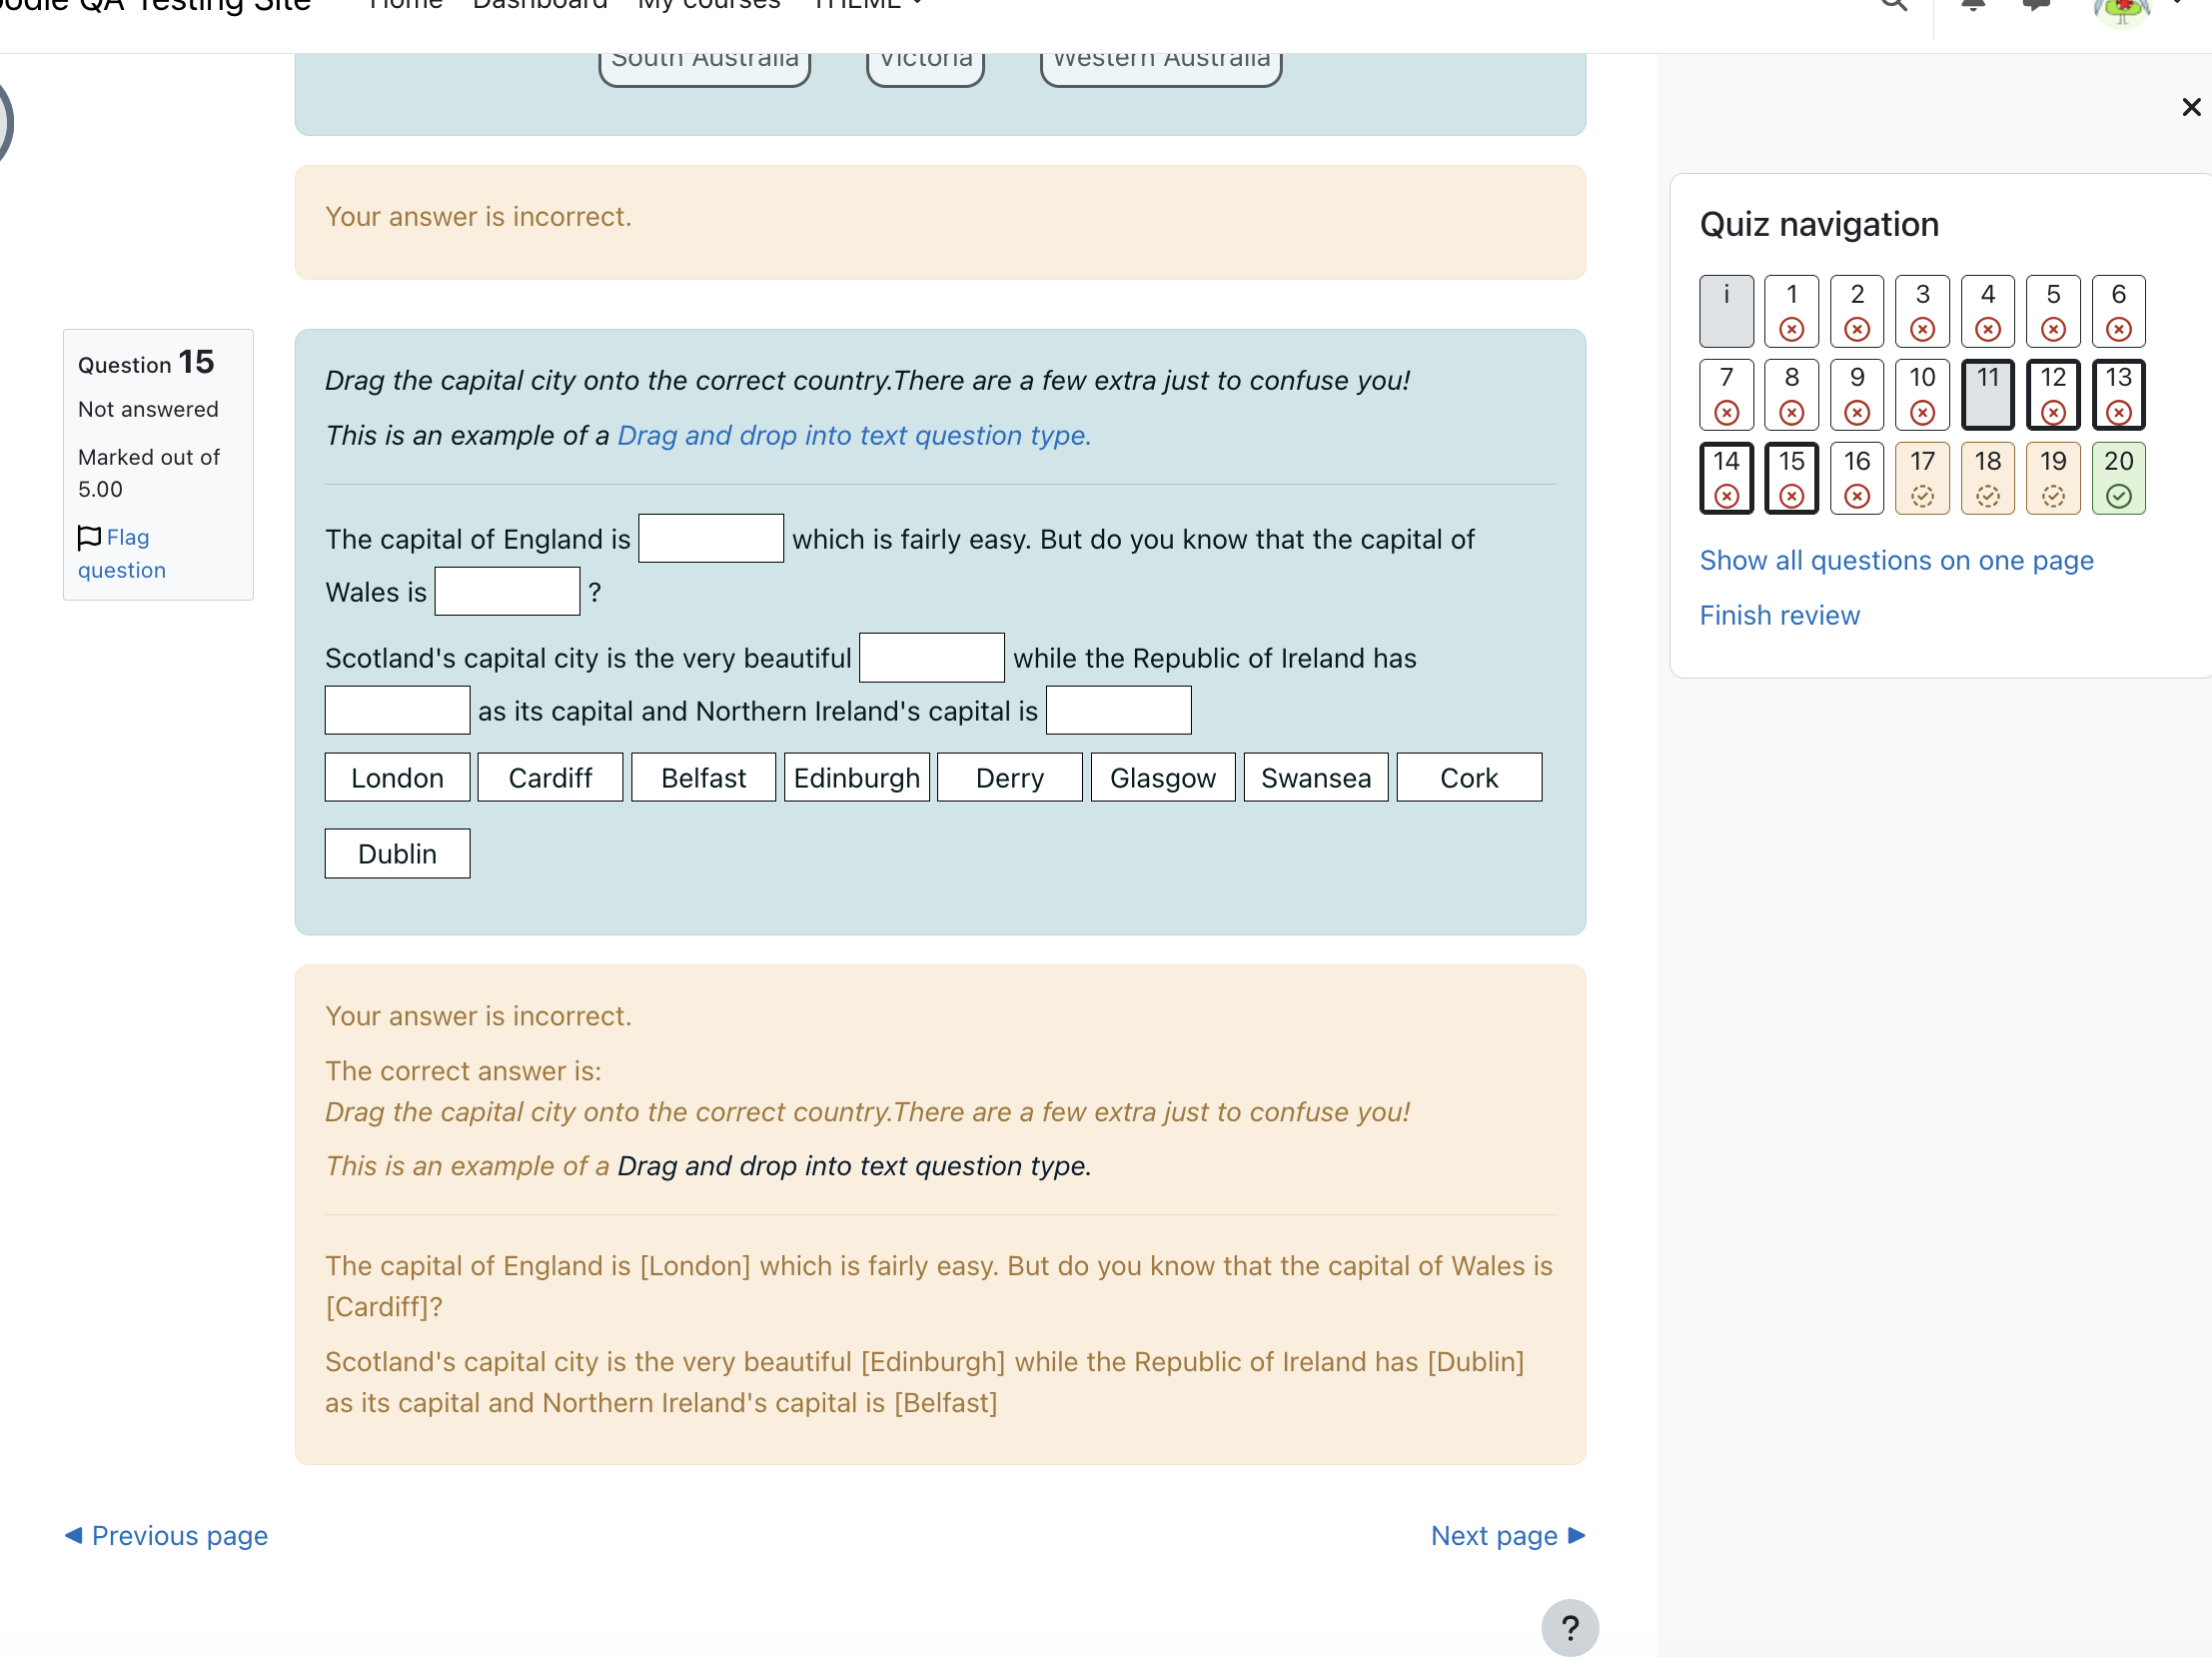Jump to question 15 in navigation
The image size is (2212, 1657).
point(1791,478)
